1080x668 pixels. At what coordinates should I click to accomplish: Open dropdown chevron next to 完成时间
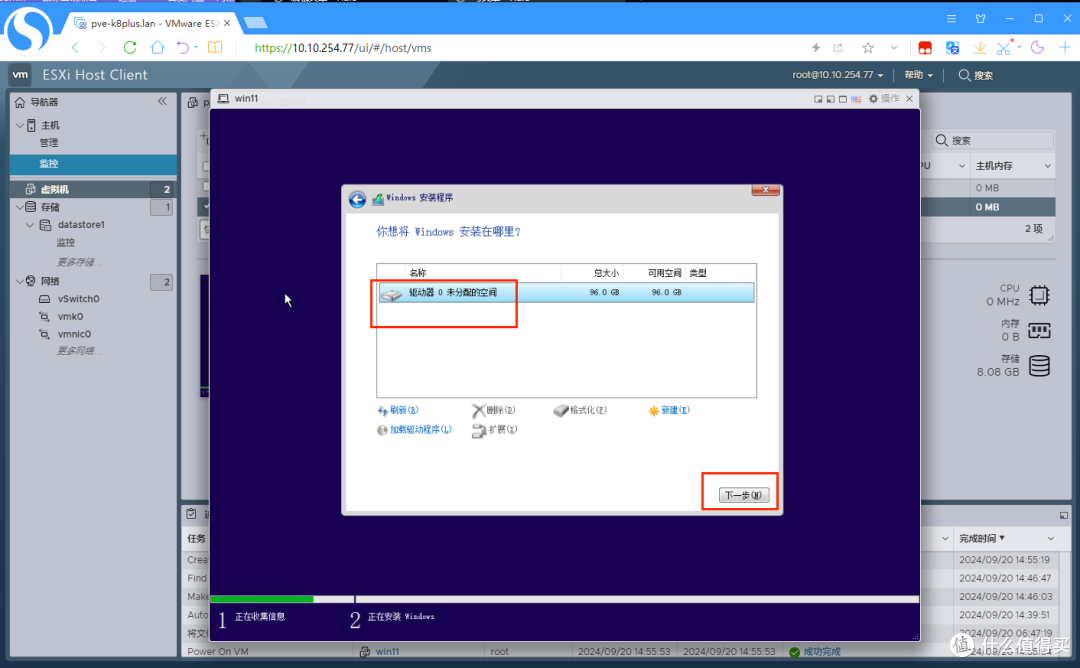pos(1050,539)
